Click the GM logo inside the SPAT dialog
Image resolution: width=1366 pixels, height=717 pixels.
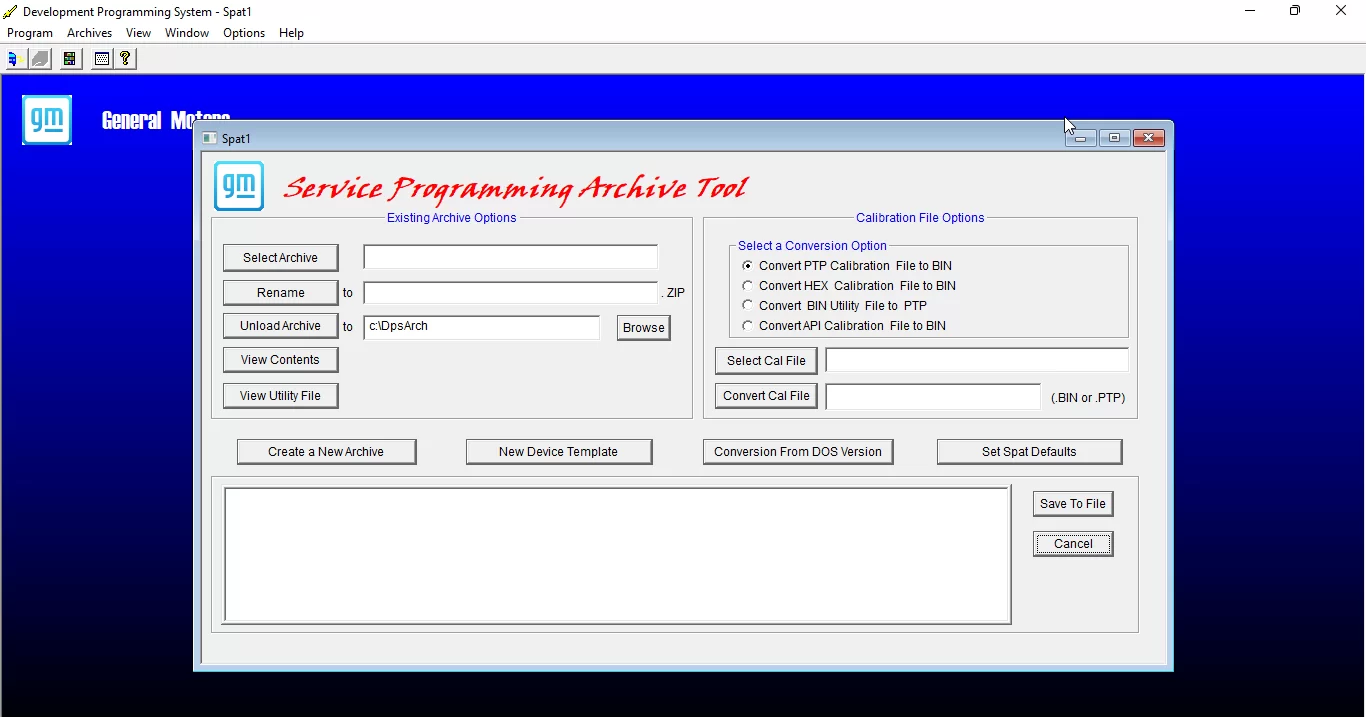click(239, 186)
